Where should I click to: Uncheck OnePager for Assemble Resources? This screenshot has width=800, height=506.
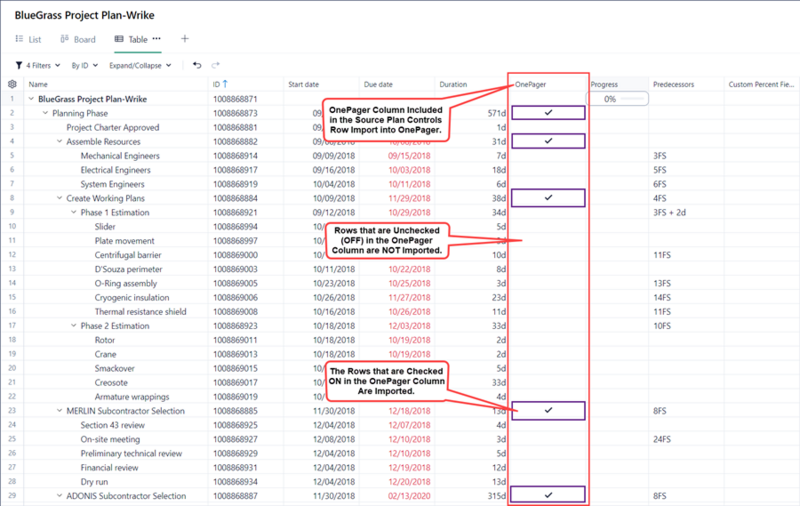point(548,141)
